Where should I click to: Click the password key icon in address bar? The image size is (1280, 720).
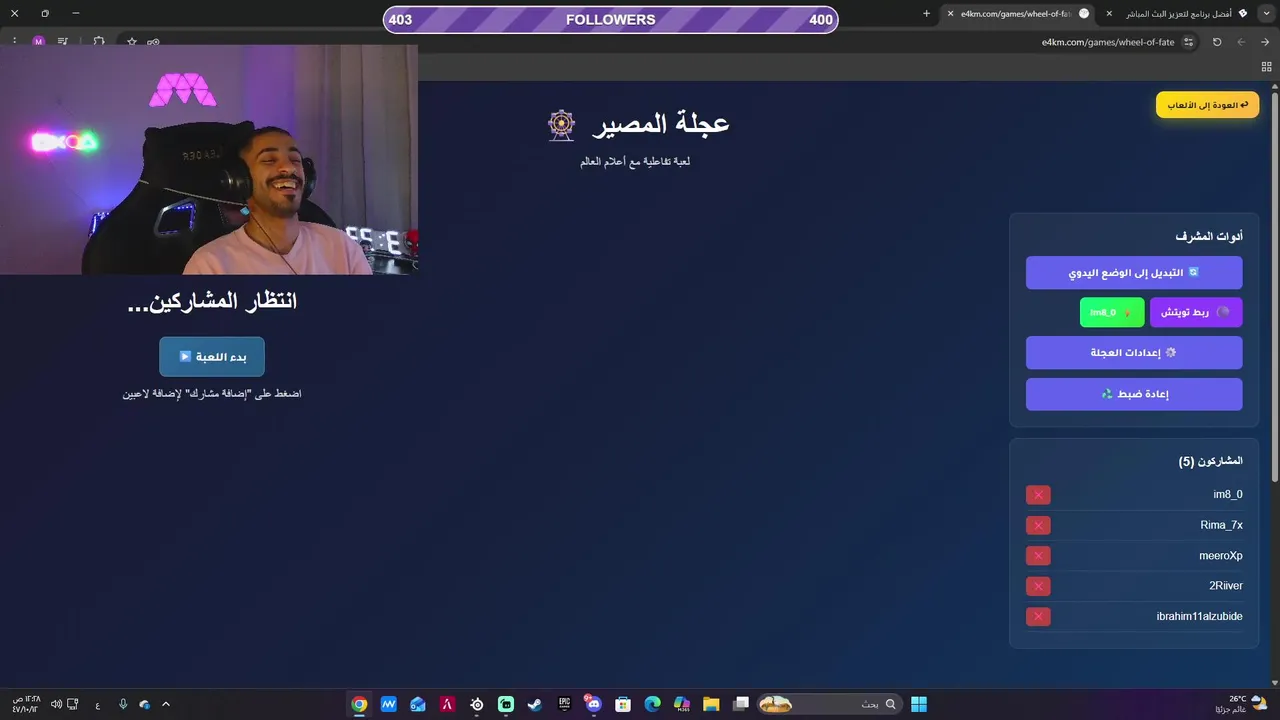click(153, 42)
